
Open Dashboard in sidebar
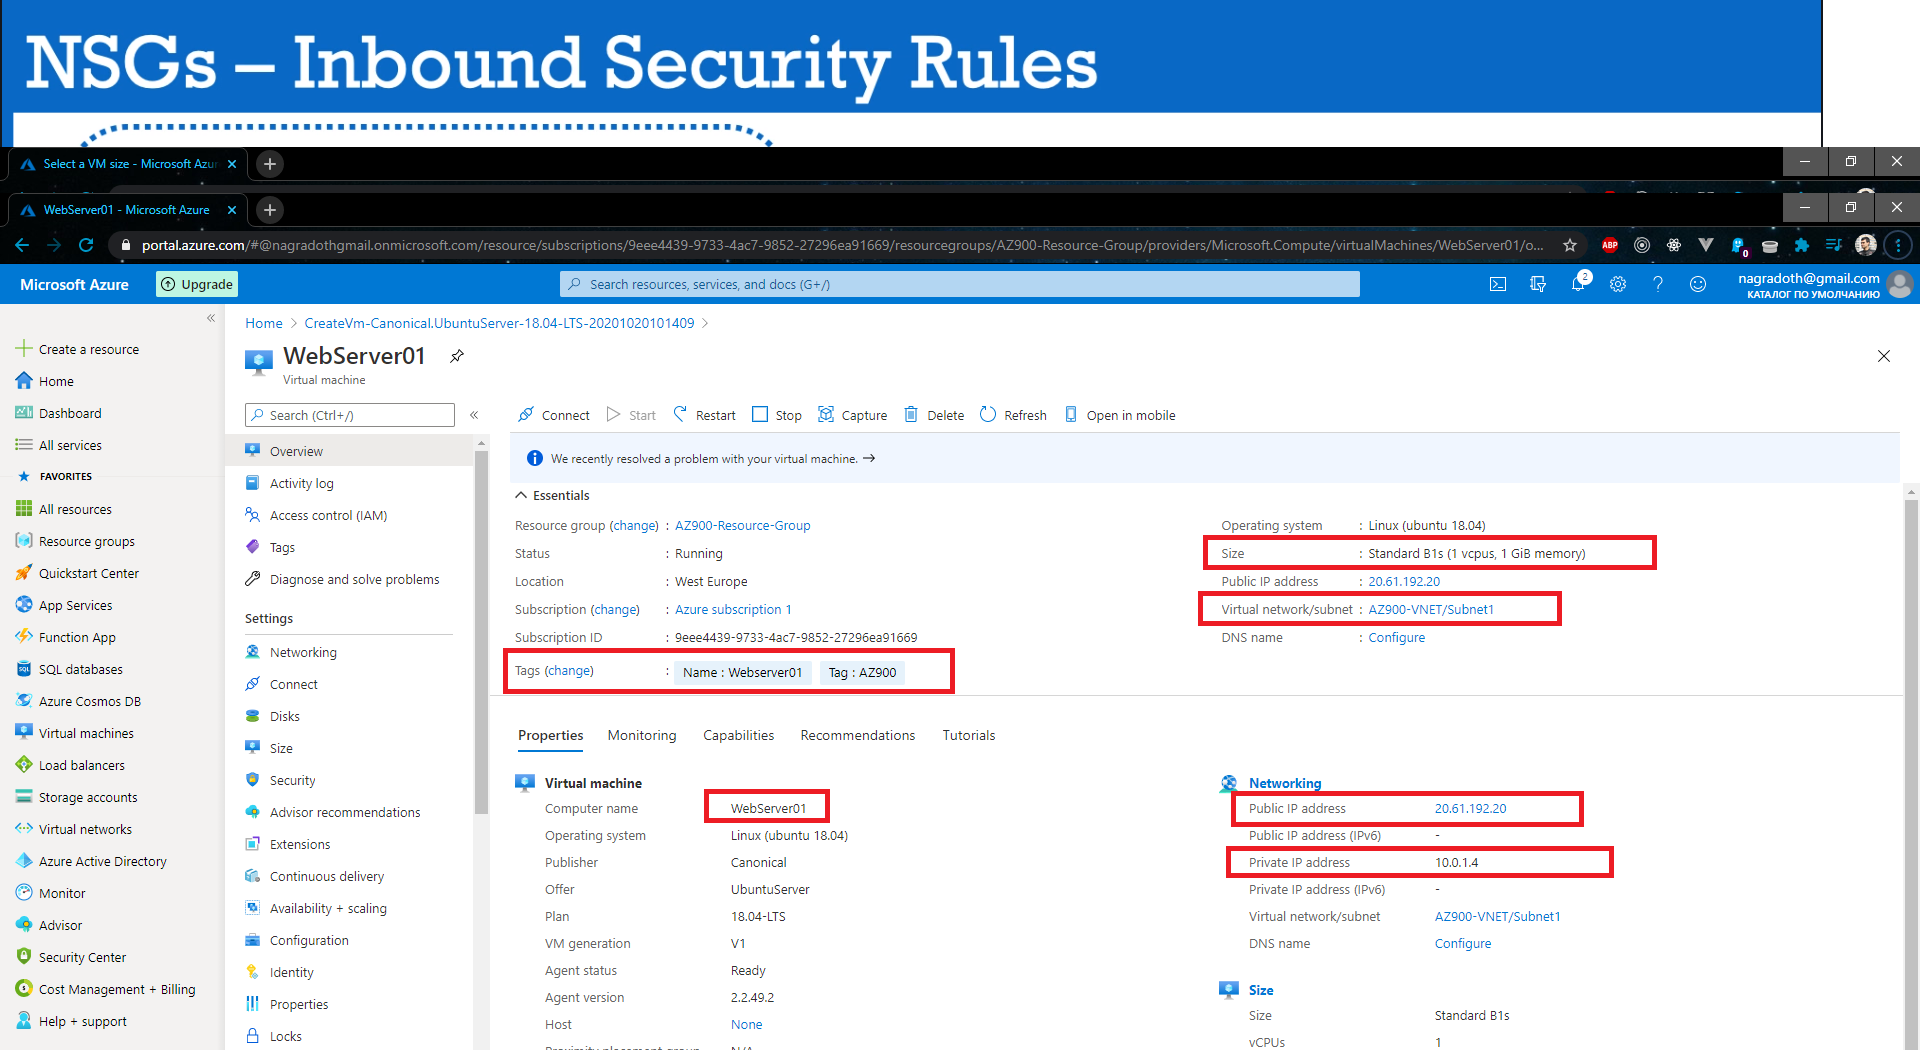click(59, 413)
